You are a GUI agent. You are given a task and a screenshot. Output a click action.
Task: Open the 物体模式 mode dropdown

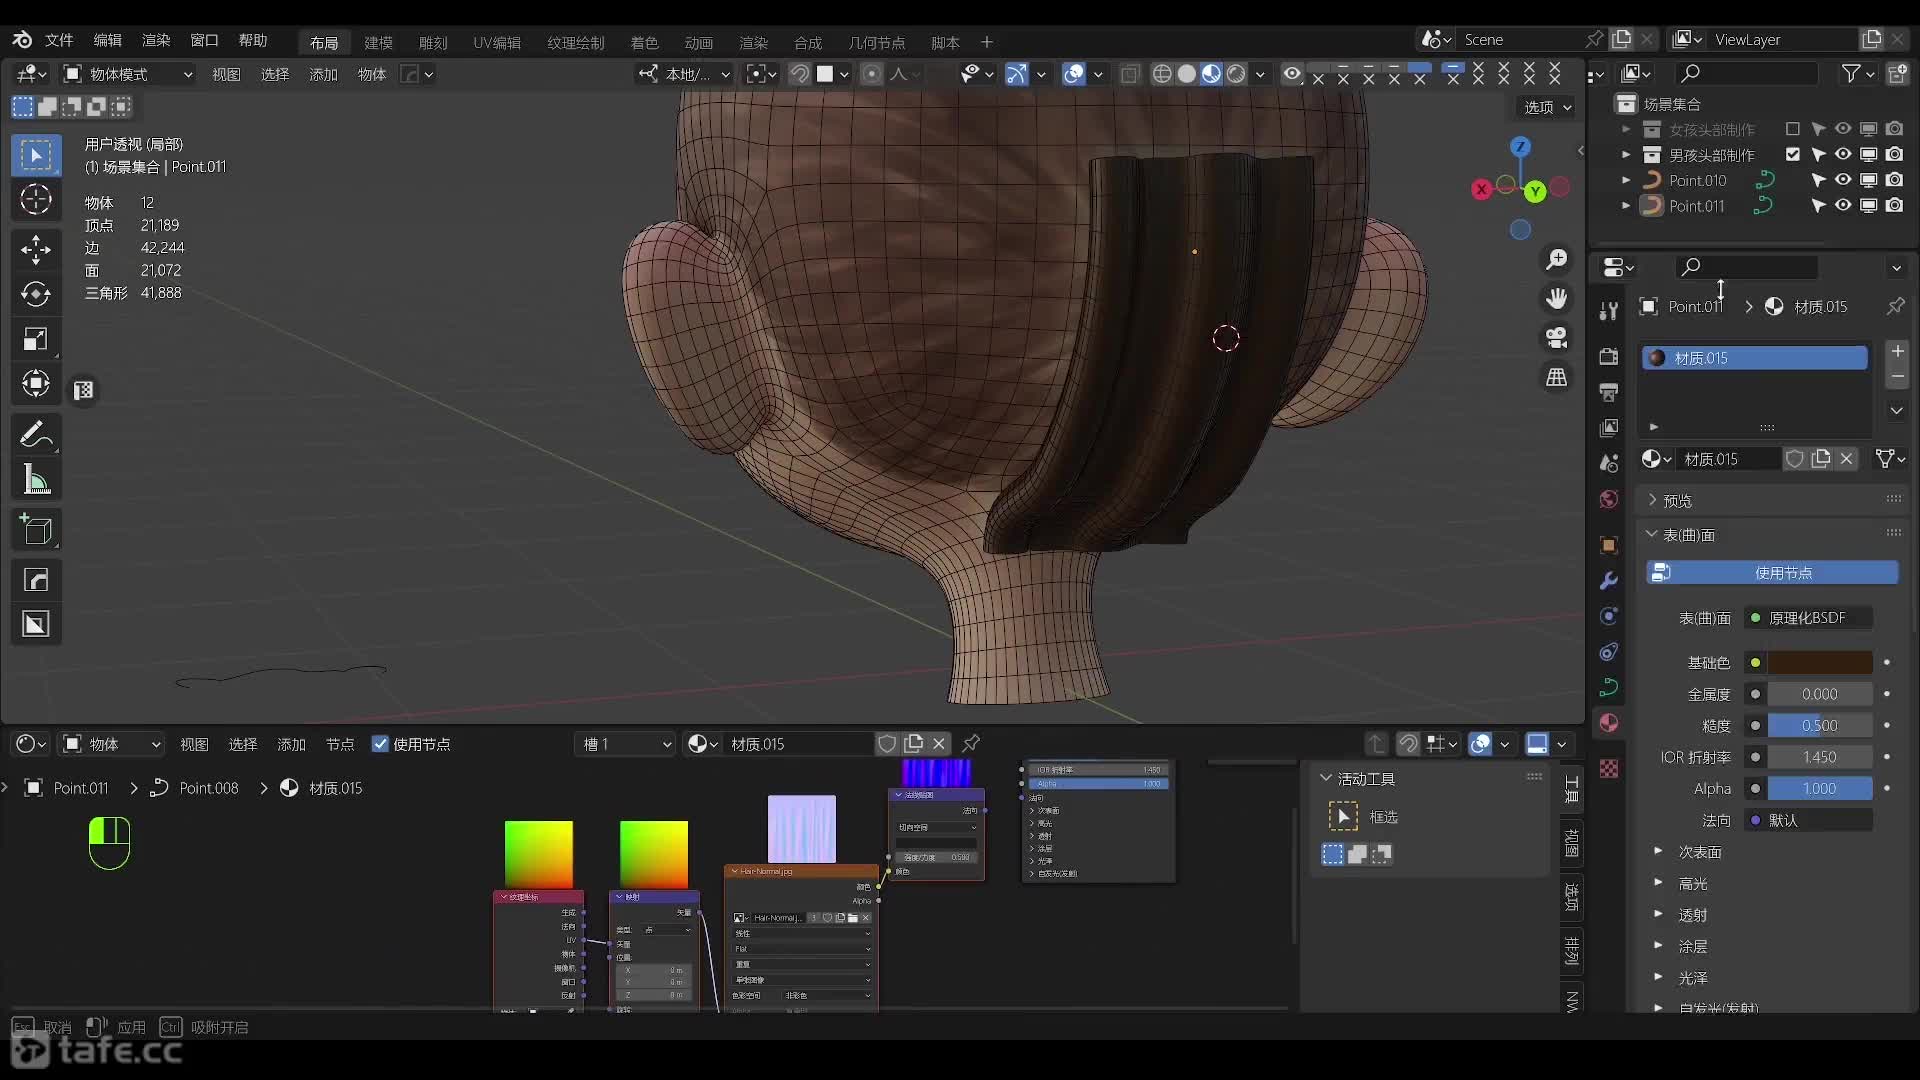click(x=127, y=74)
